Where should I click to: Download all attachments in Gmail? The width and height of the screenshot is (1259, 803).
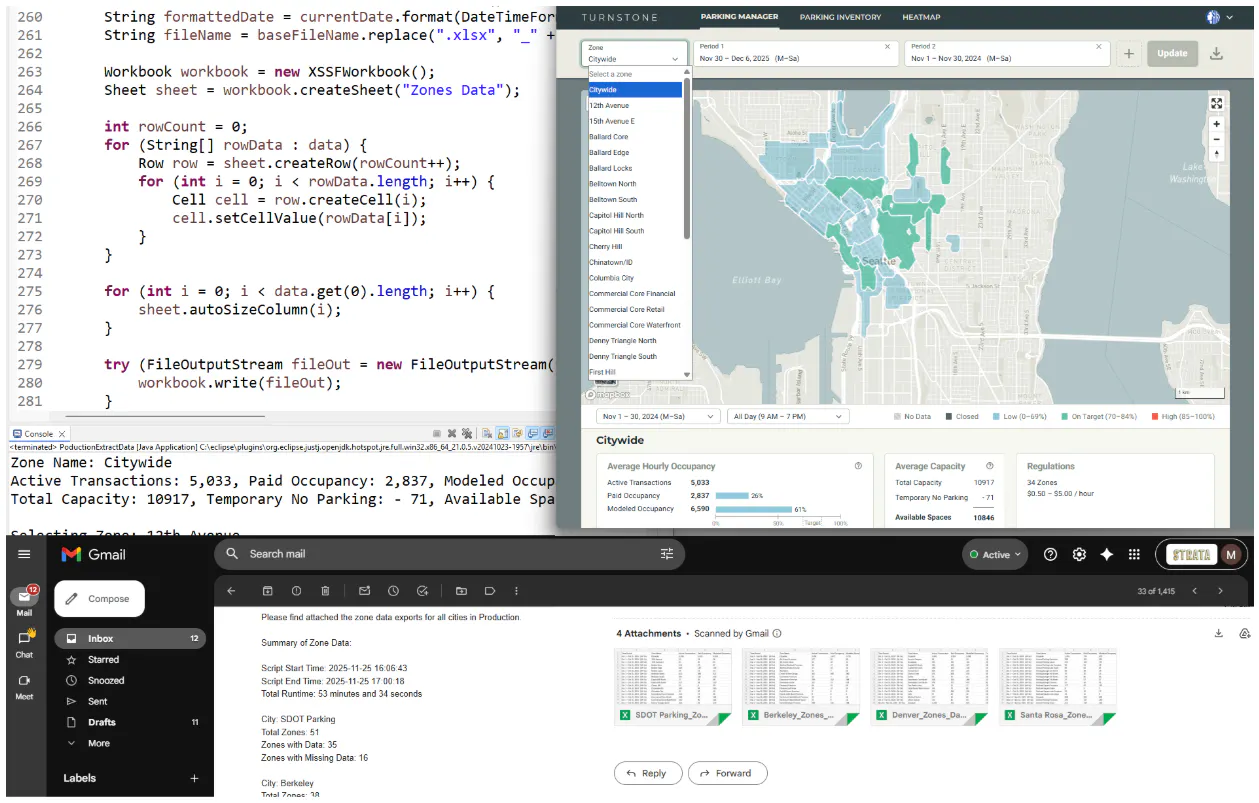pos(1218,633)
